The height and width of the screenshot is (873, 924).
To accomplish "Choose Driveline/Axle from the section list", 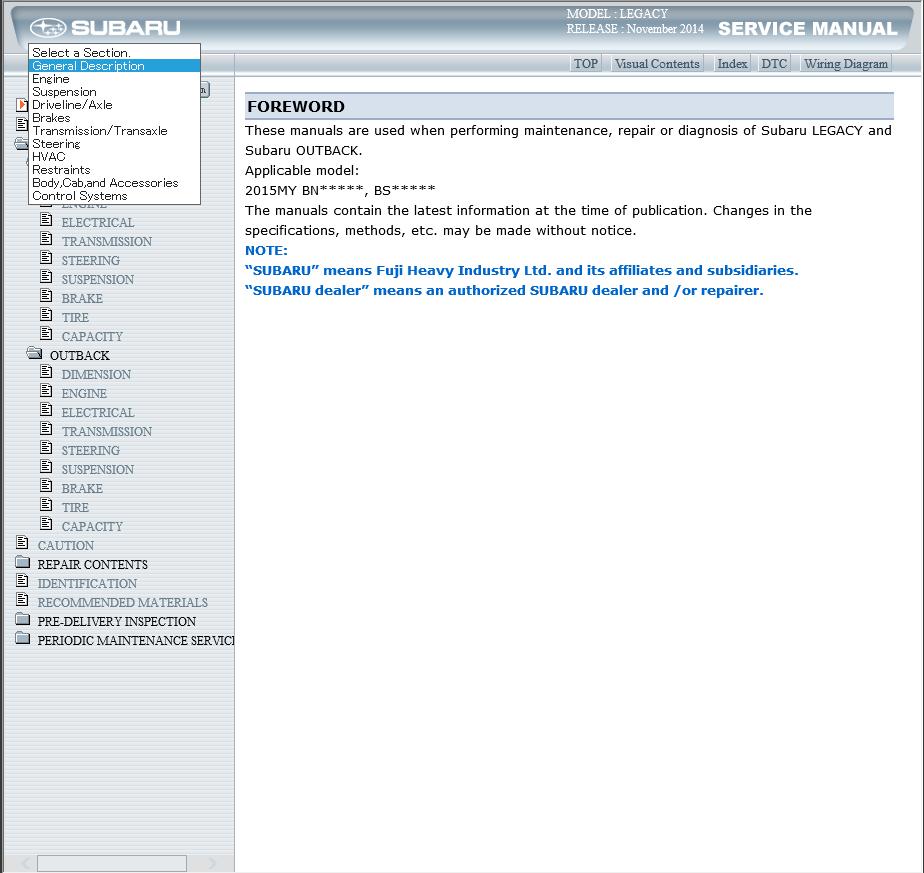I will pos(114,104).
